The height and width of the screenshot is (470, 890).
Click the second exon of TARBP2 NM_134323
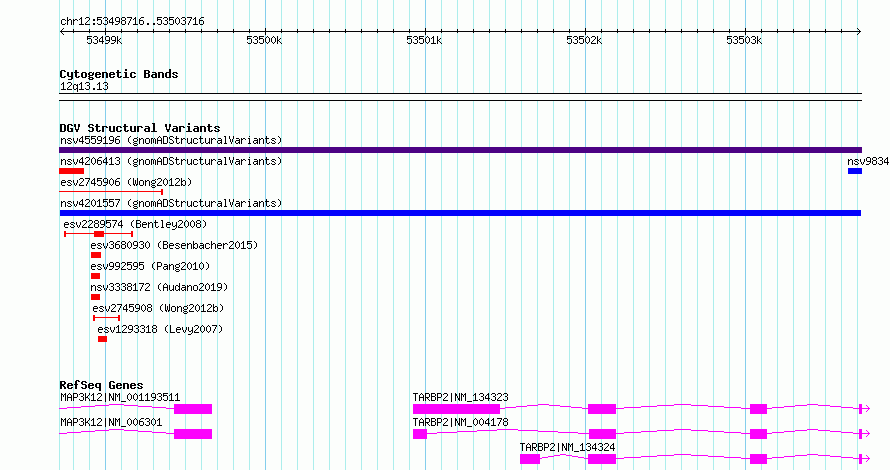pyautogui.click(x=602, y=409)
